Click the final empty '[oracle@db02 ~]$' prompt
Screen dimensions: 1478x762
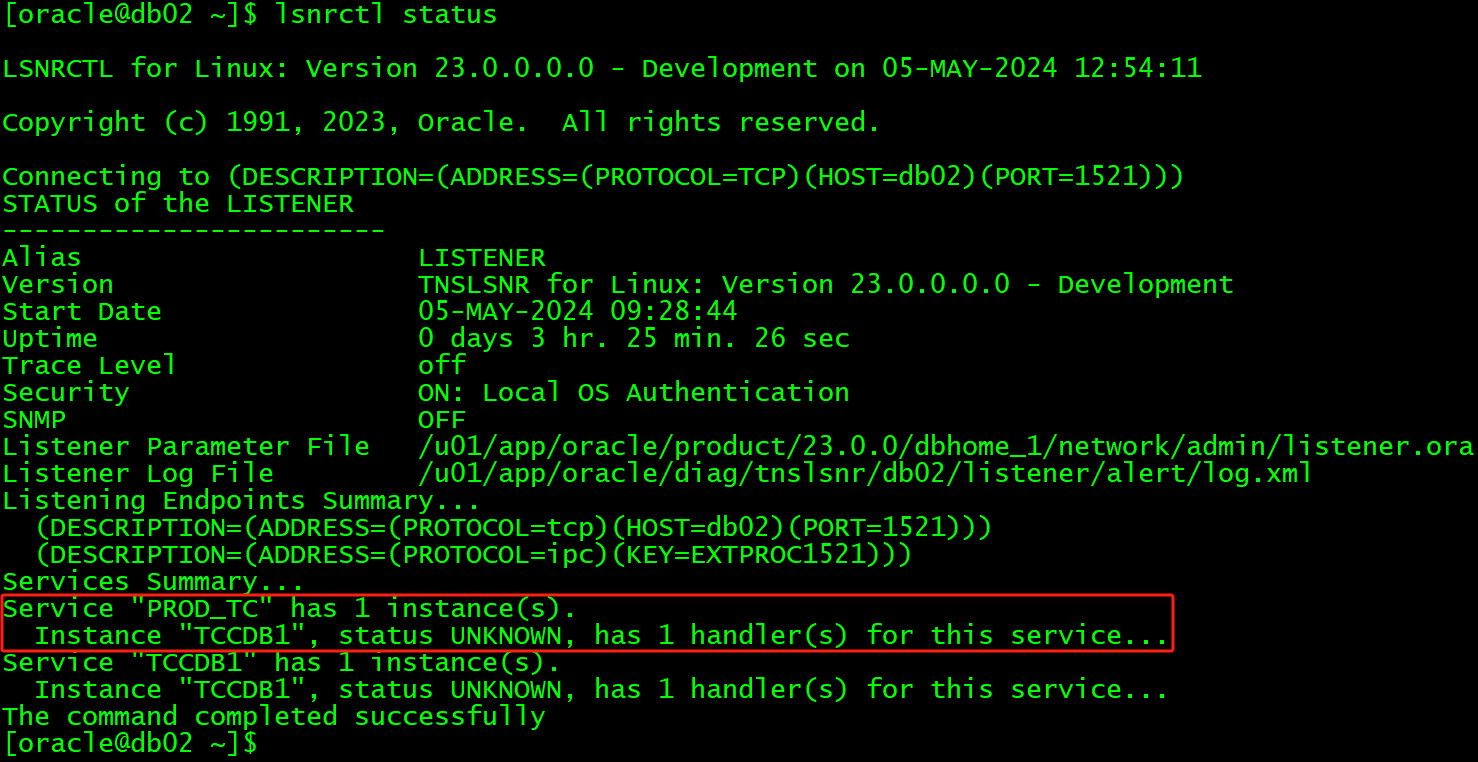tap(130, 744)
